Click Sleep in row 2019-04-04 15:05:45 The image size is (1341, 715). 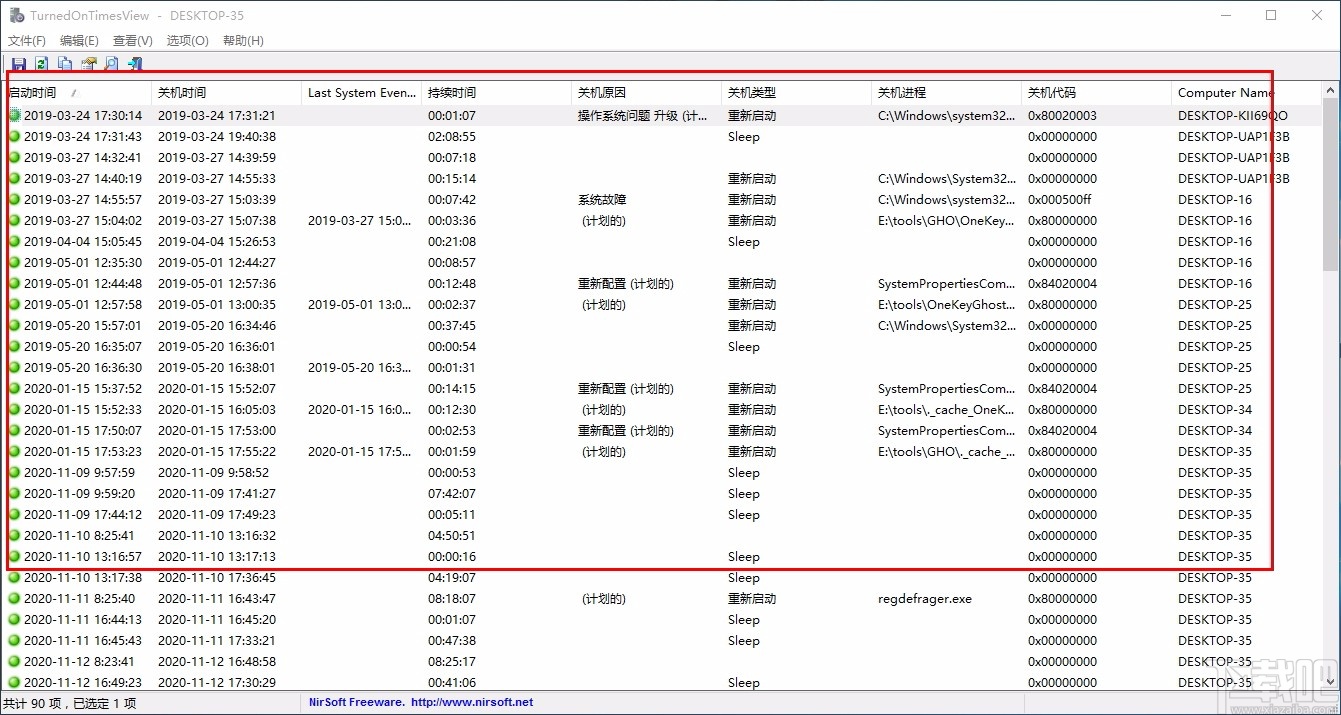tap(744, 242)
